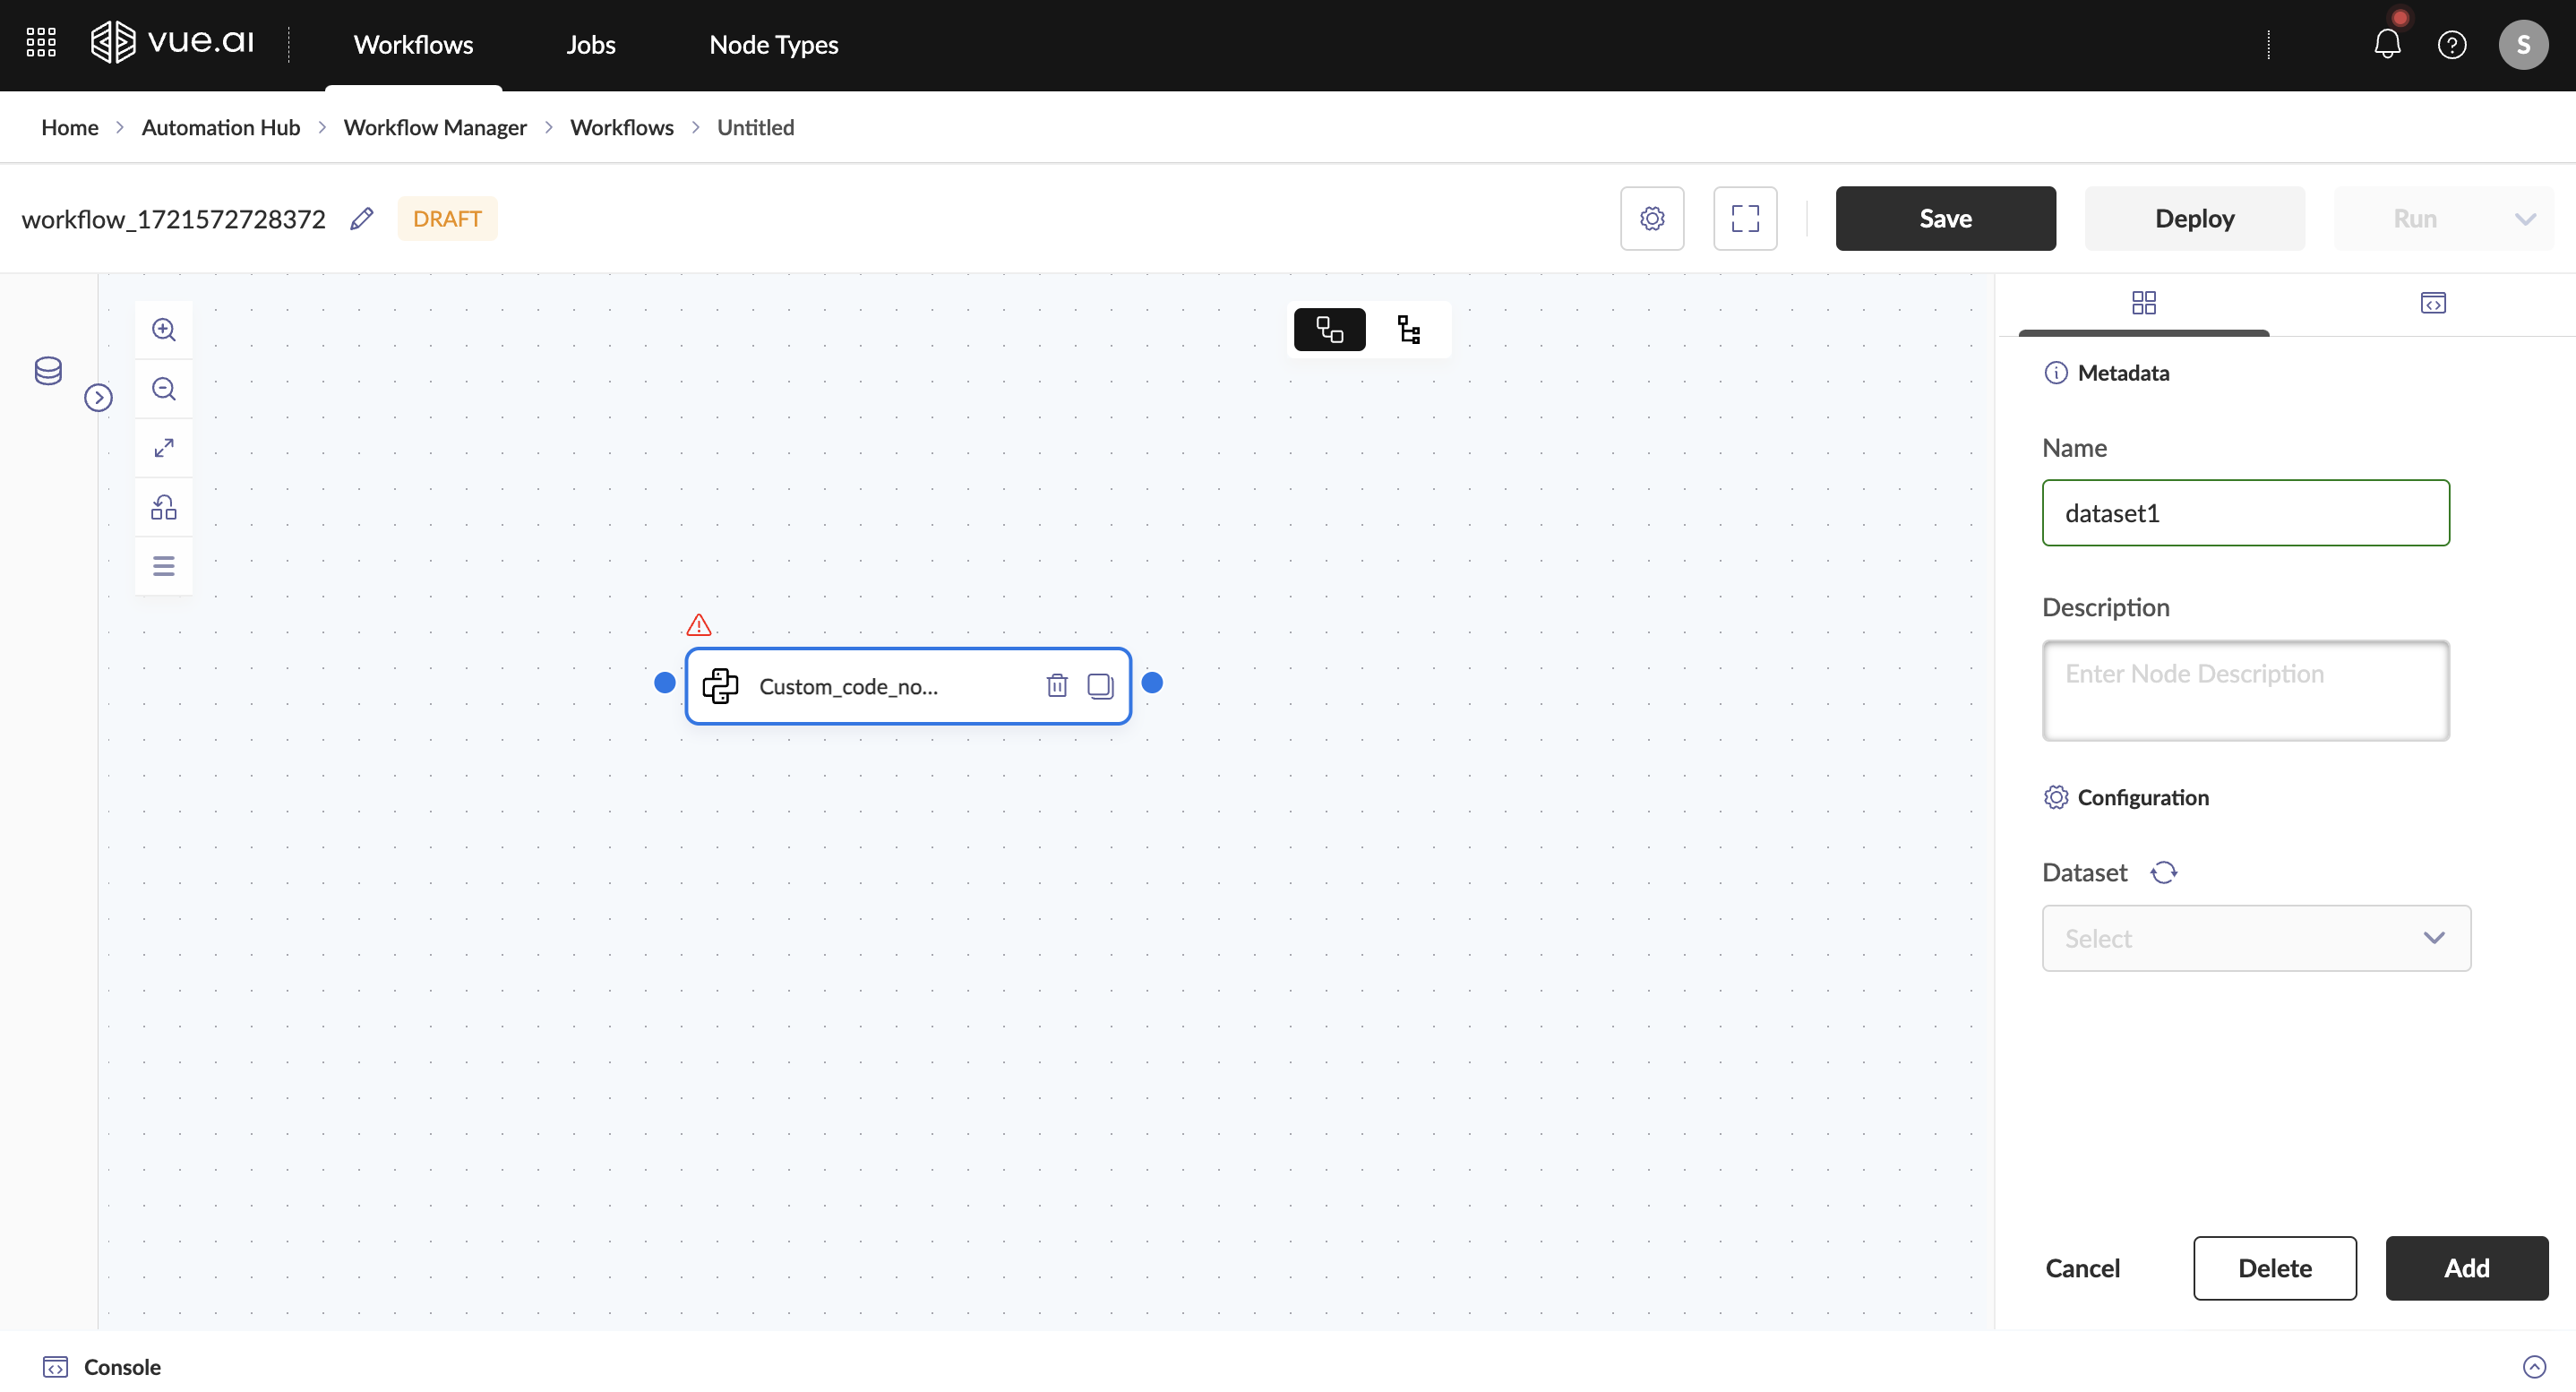The width and height of the screenshot is (2576, 1392).
Task: Open the Jobs tab
Action: (590, 45)
